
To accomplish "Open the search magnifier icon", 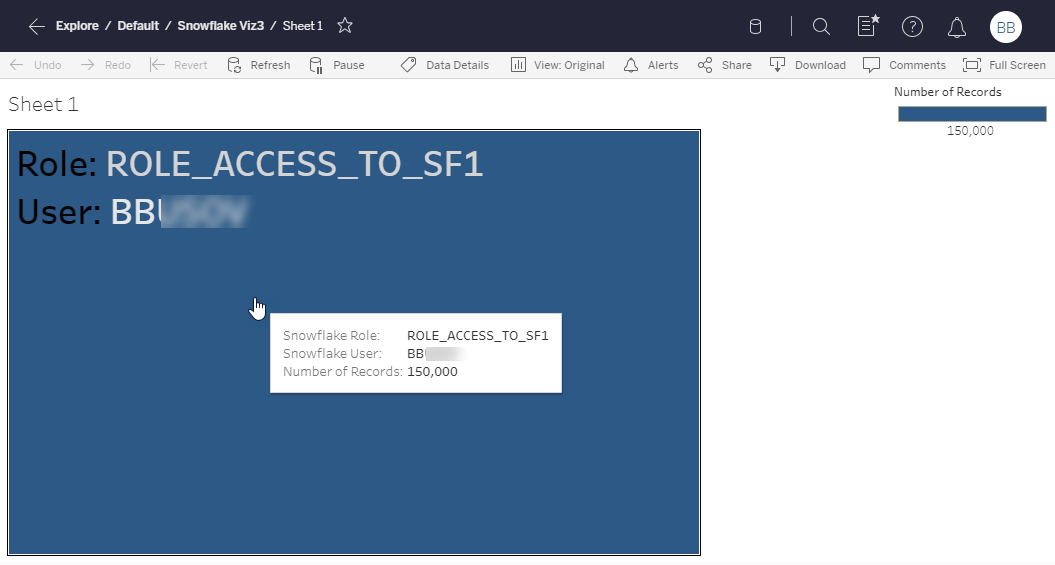I will click(821, 27).
